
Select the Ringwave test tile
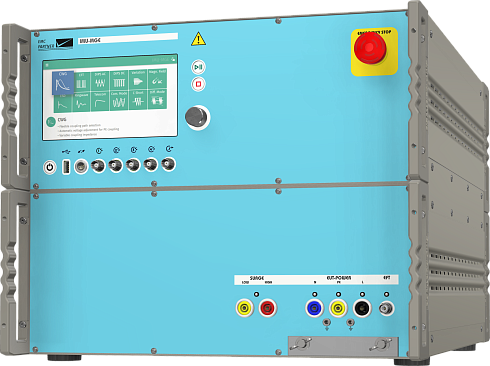click(81, 102)
